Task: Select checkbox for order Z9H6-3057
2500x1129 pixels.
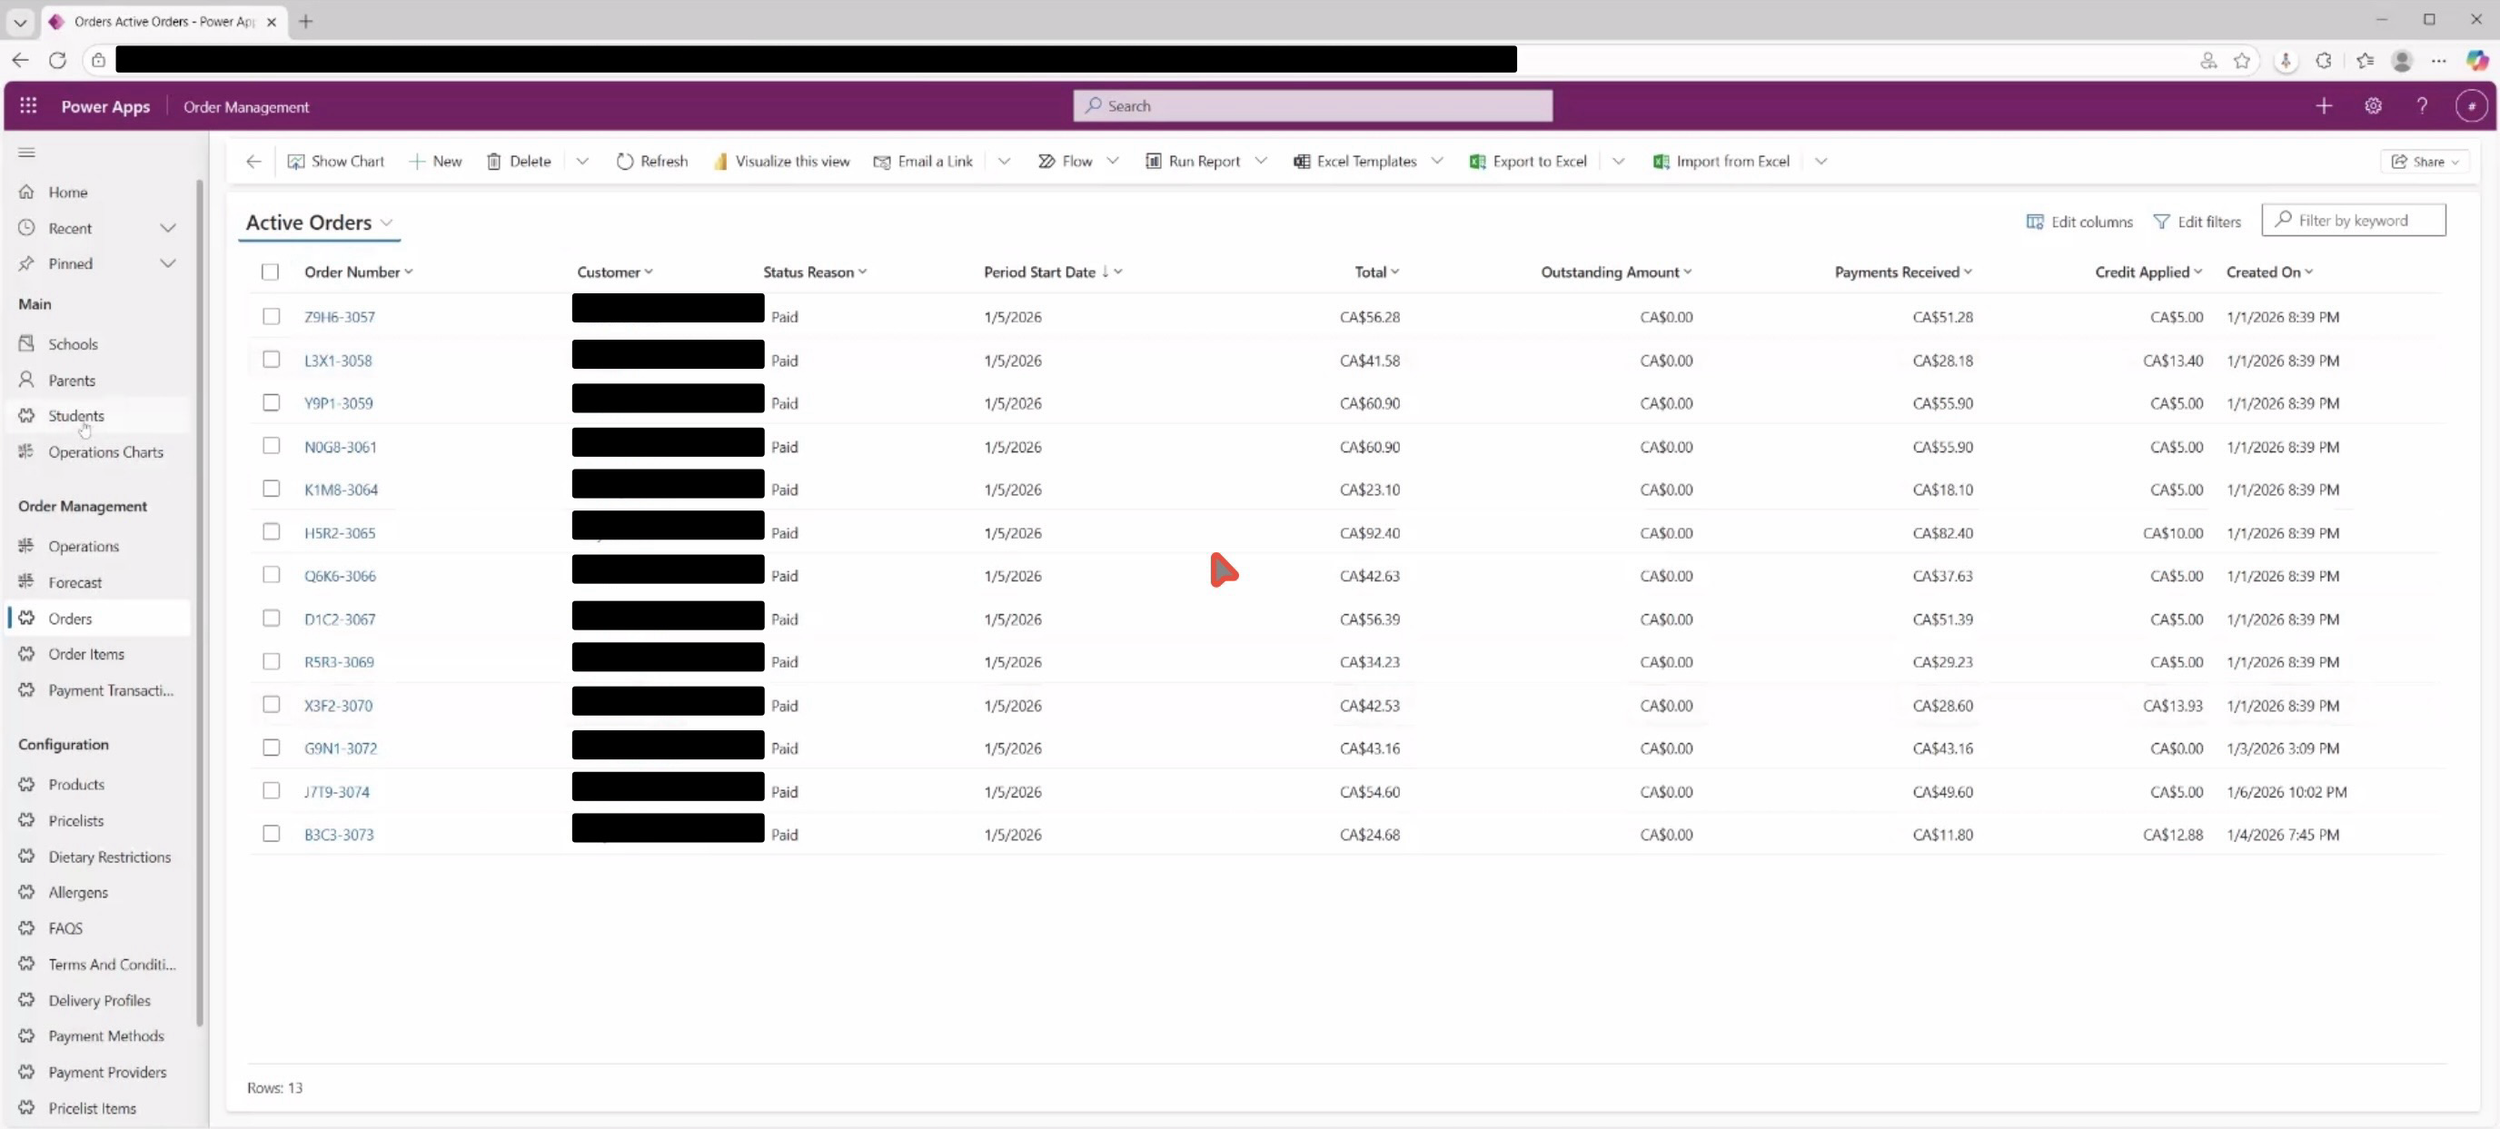Action: [271, 316]
